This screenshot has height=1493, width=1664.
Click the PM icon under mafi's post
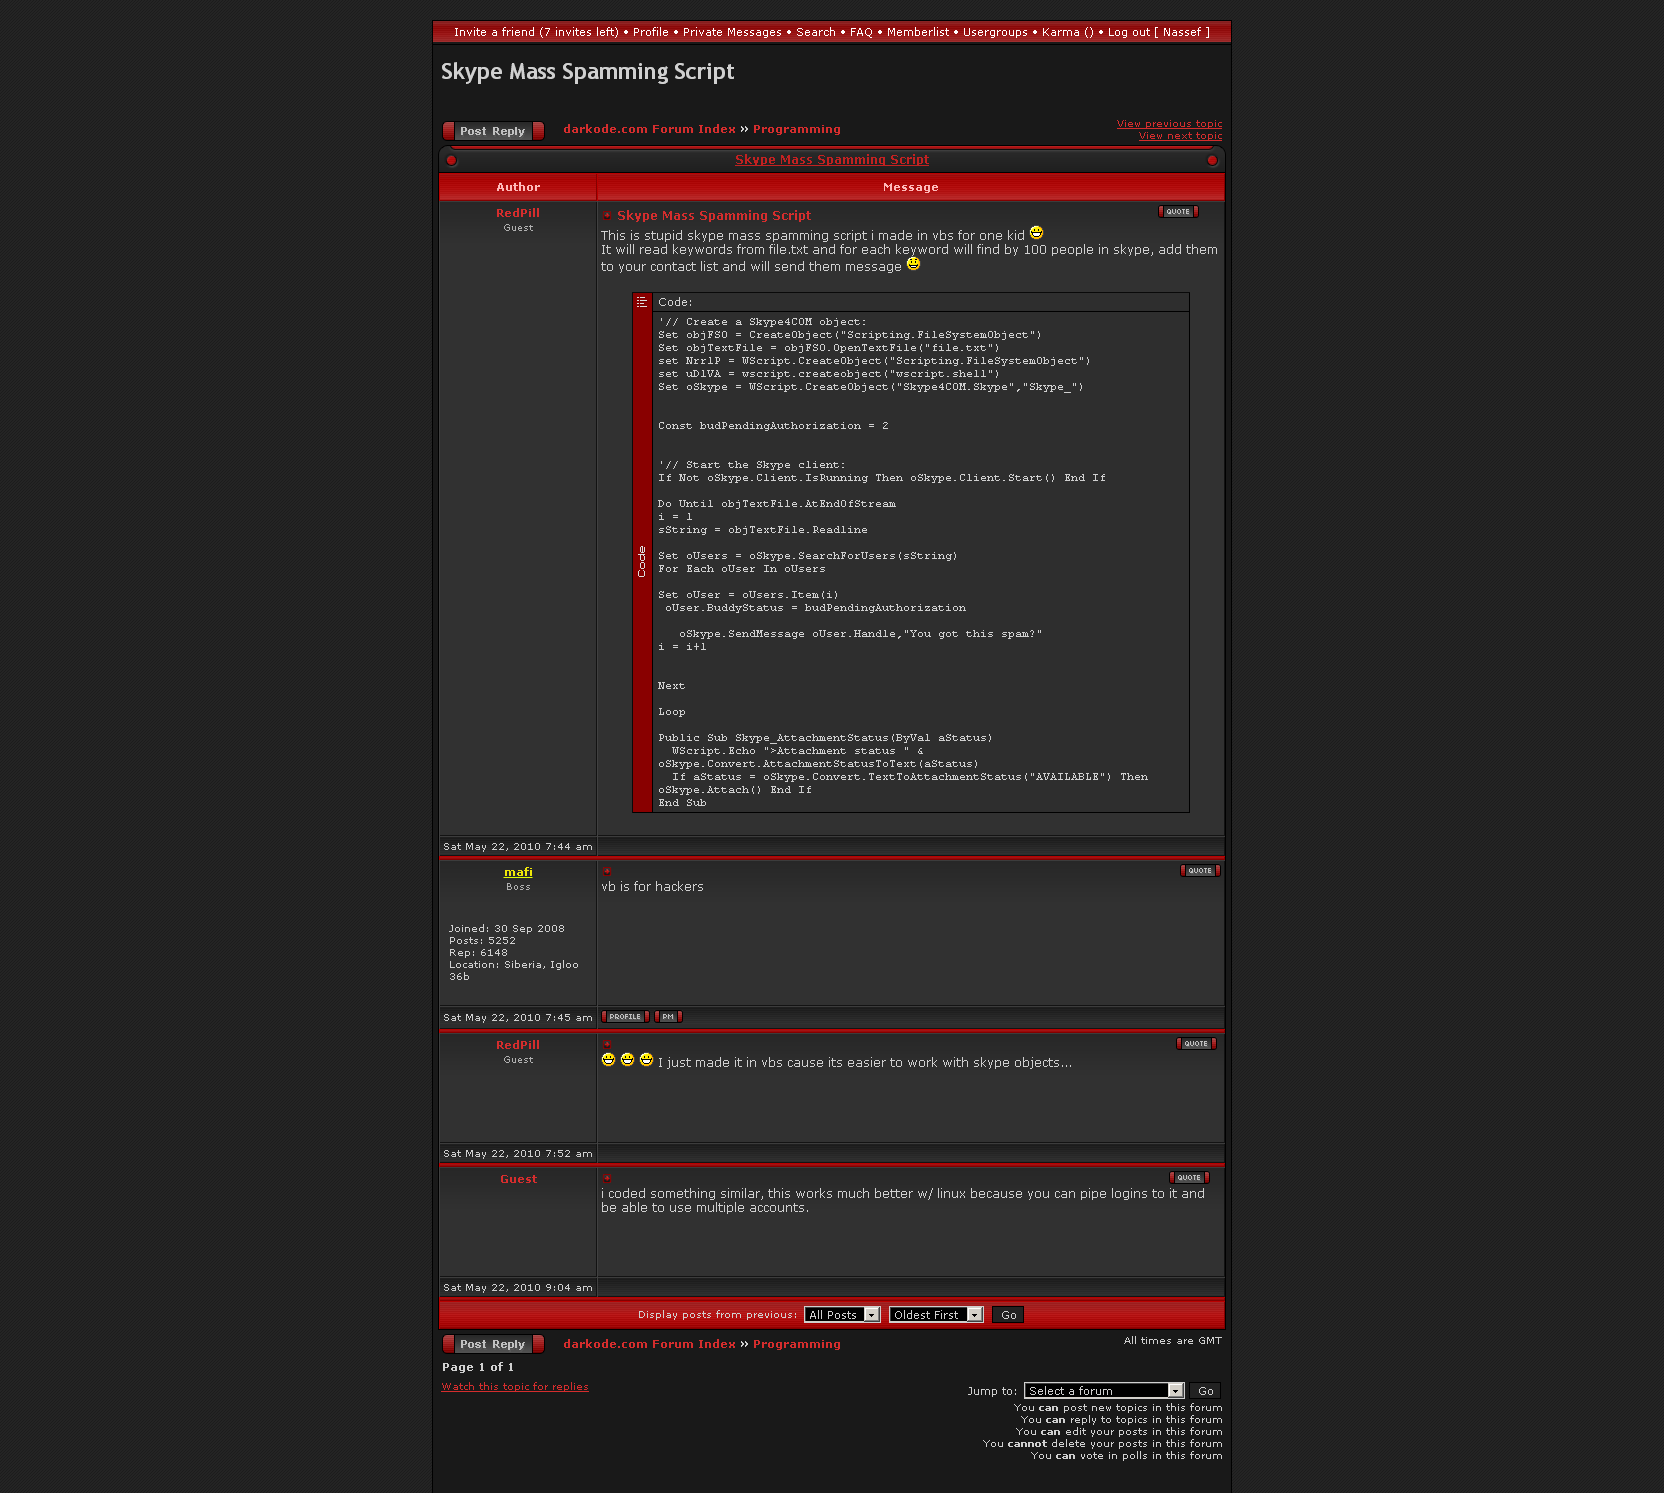click(668, 1017)
